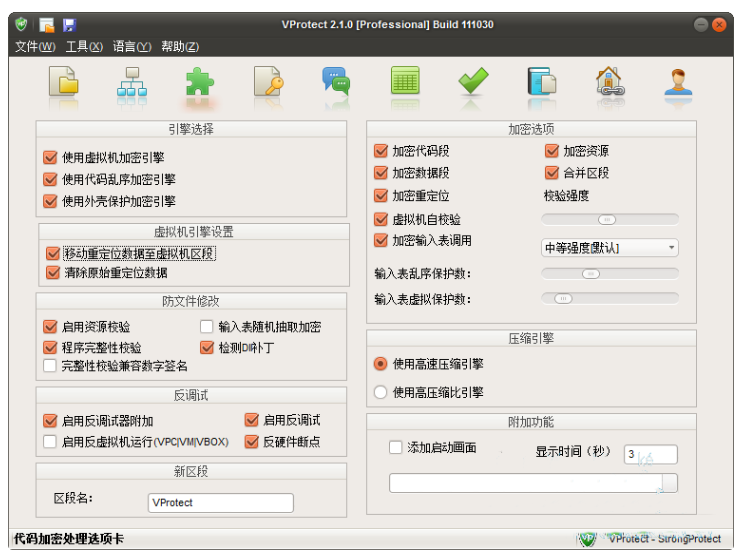The width and height of the screenshot is (738, 552).
Task: Select 使用高压缩比引擎 radio button
Action: (x=380, y=392)
